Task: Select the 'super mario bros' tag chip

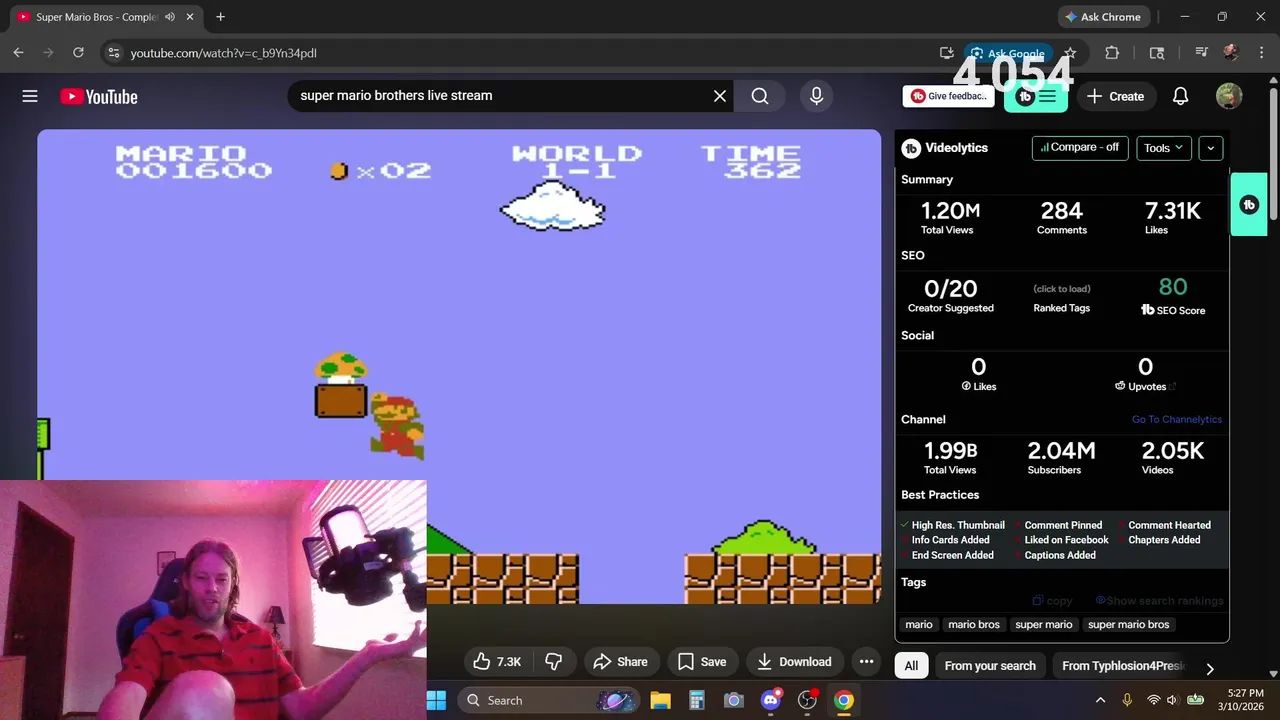Action: coord(1128,624)
